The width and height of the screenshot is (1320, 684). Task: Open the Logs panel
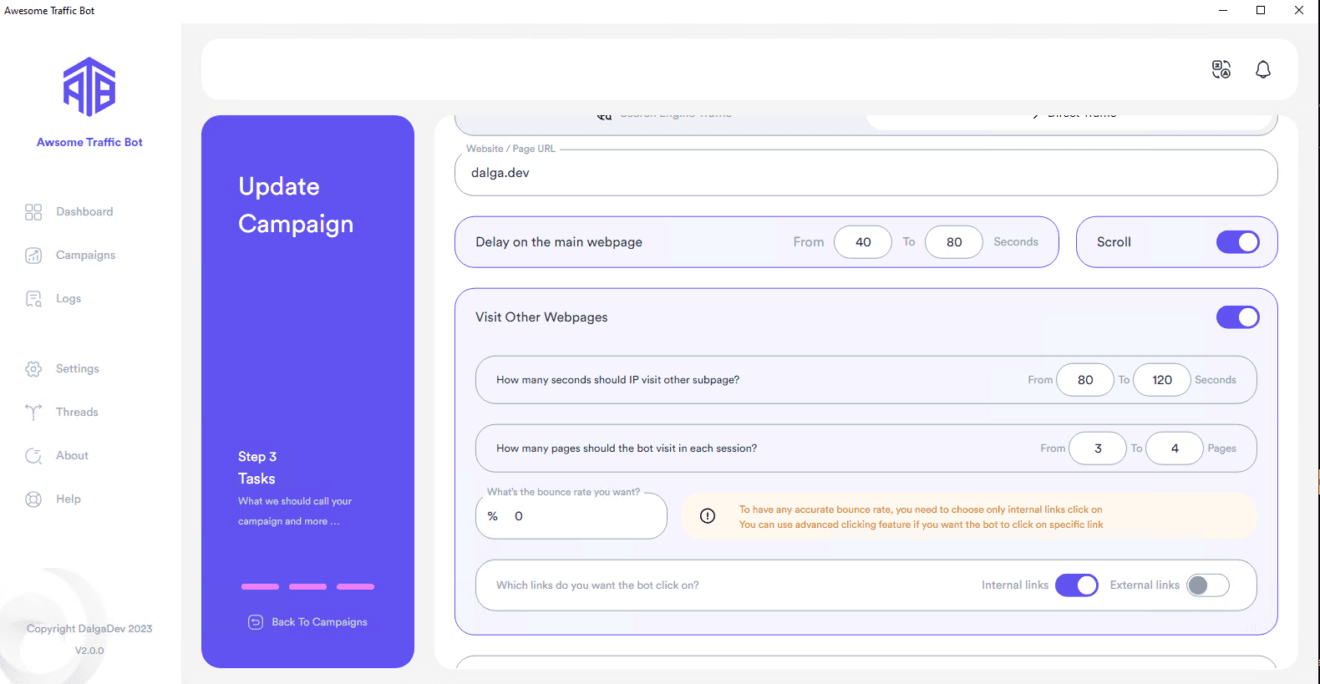click(x=70, y=298)
